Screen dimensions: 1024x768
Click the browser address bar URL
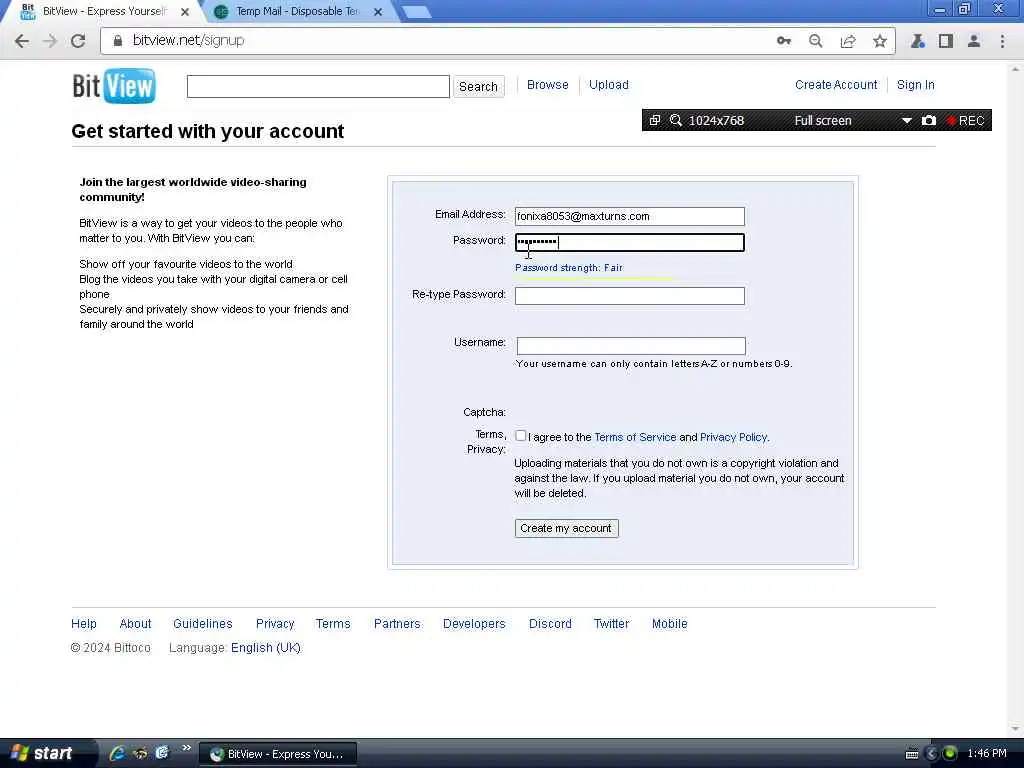pos(189,40)
